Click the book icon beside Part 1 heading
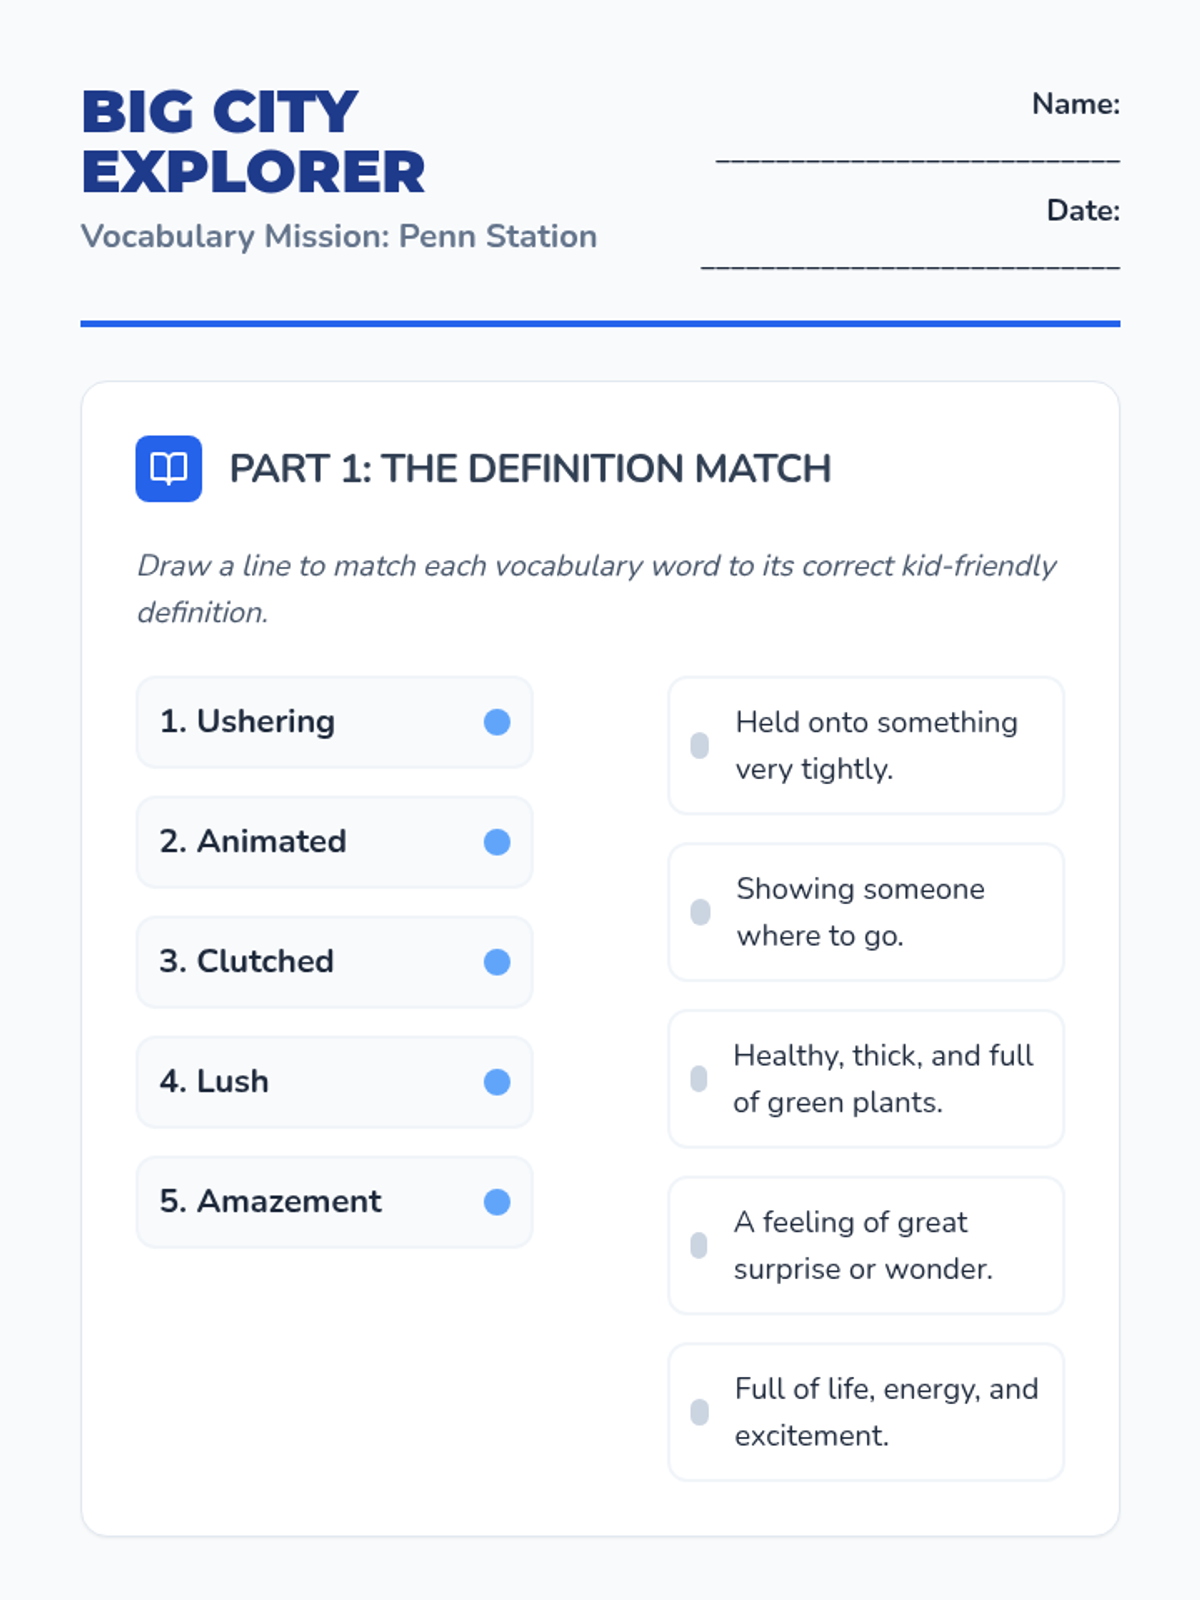 (x=168, y=468)
